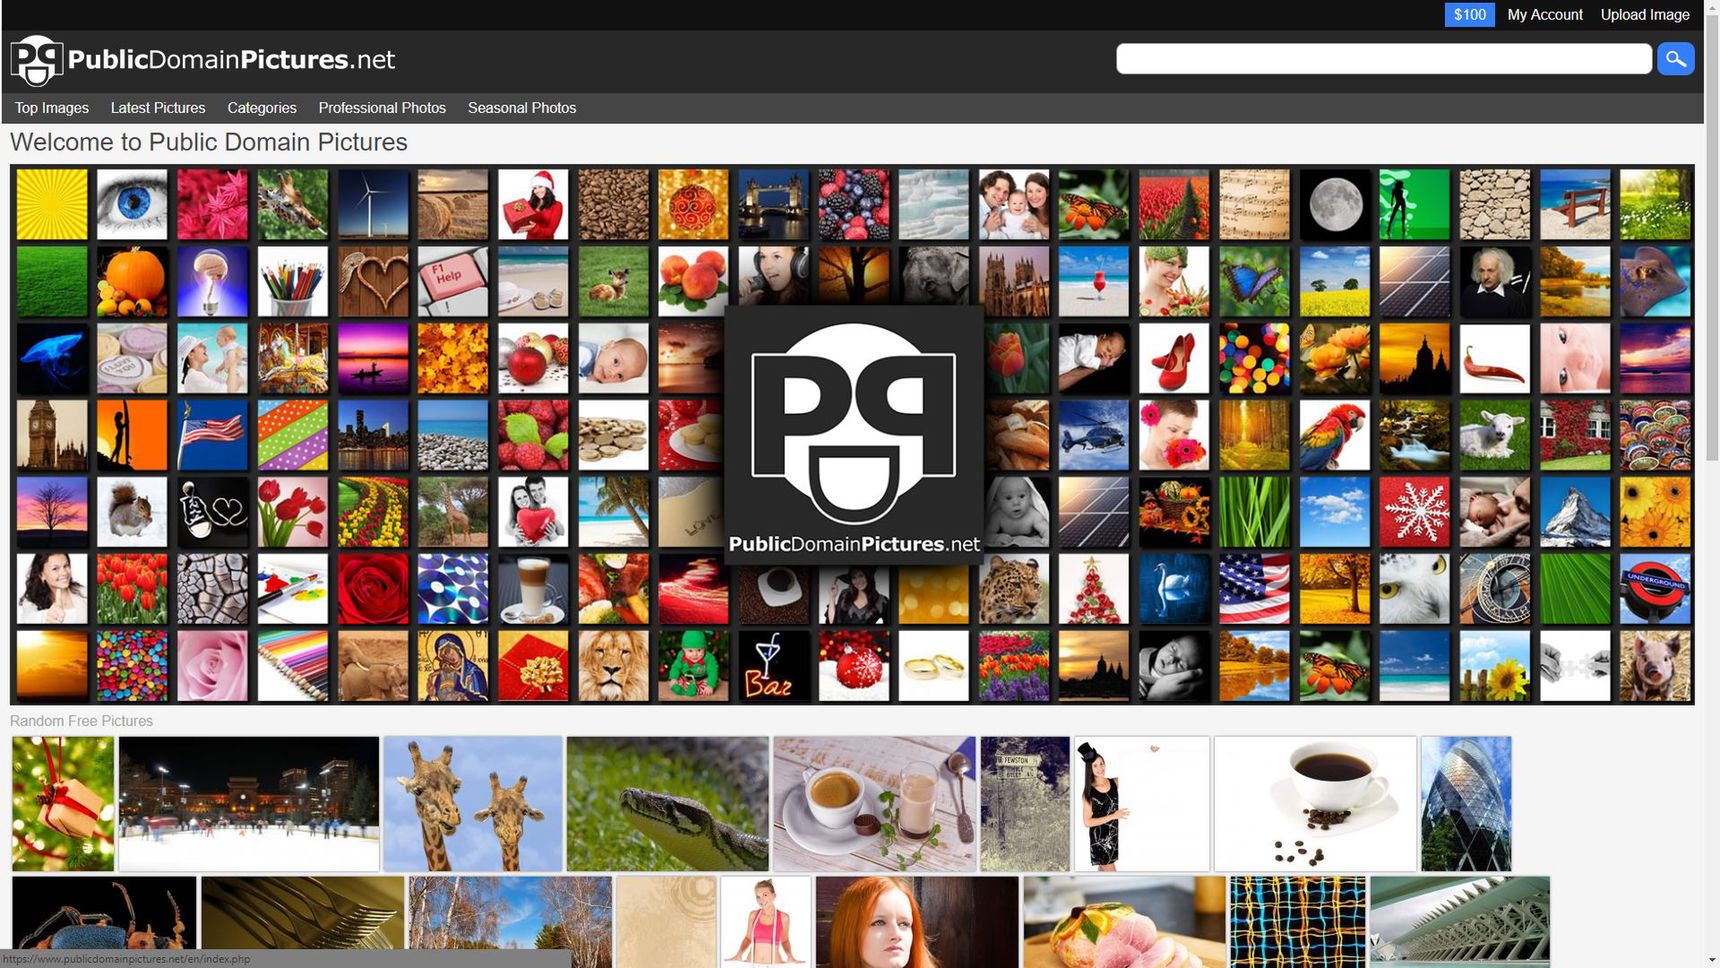Viewport: 1720px width, 968px height.
Task: Open the leopard thumbnail
Action: click(x=1014, y=589)
